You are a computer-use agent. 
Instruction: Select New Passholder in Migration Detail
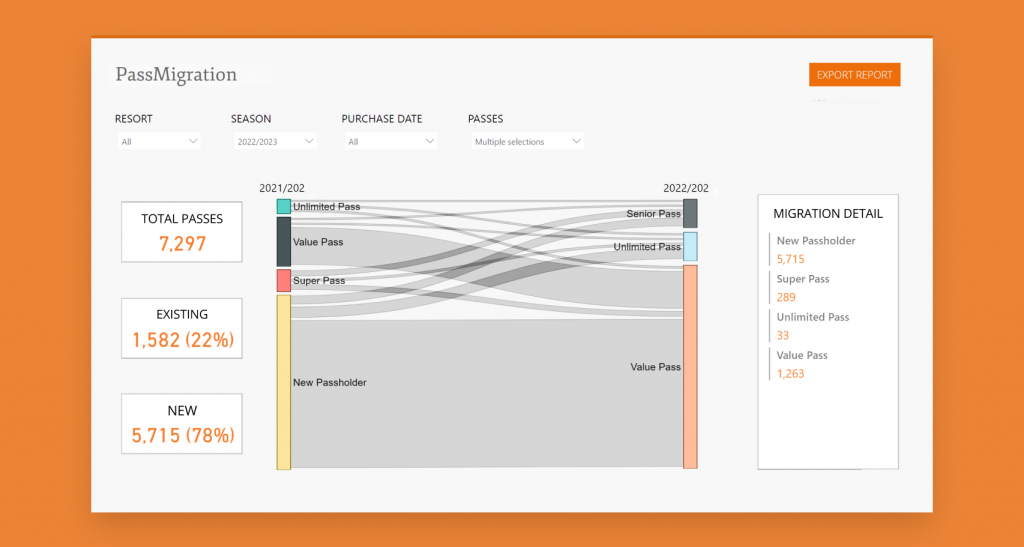[816, 249]
